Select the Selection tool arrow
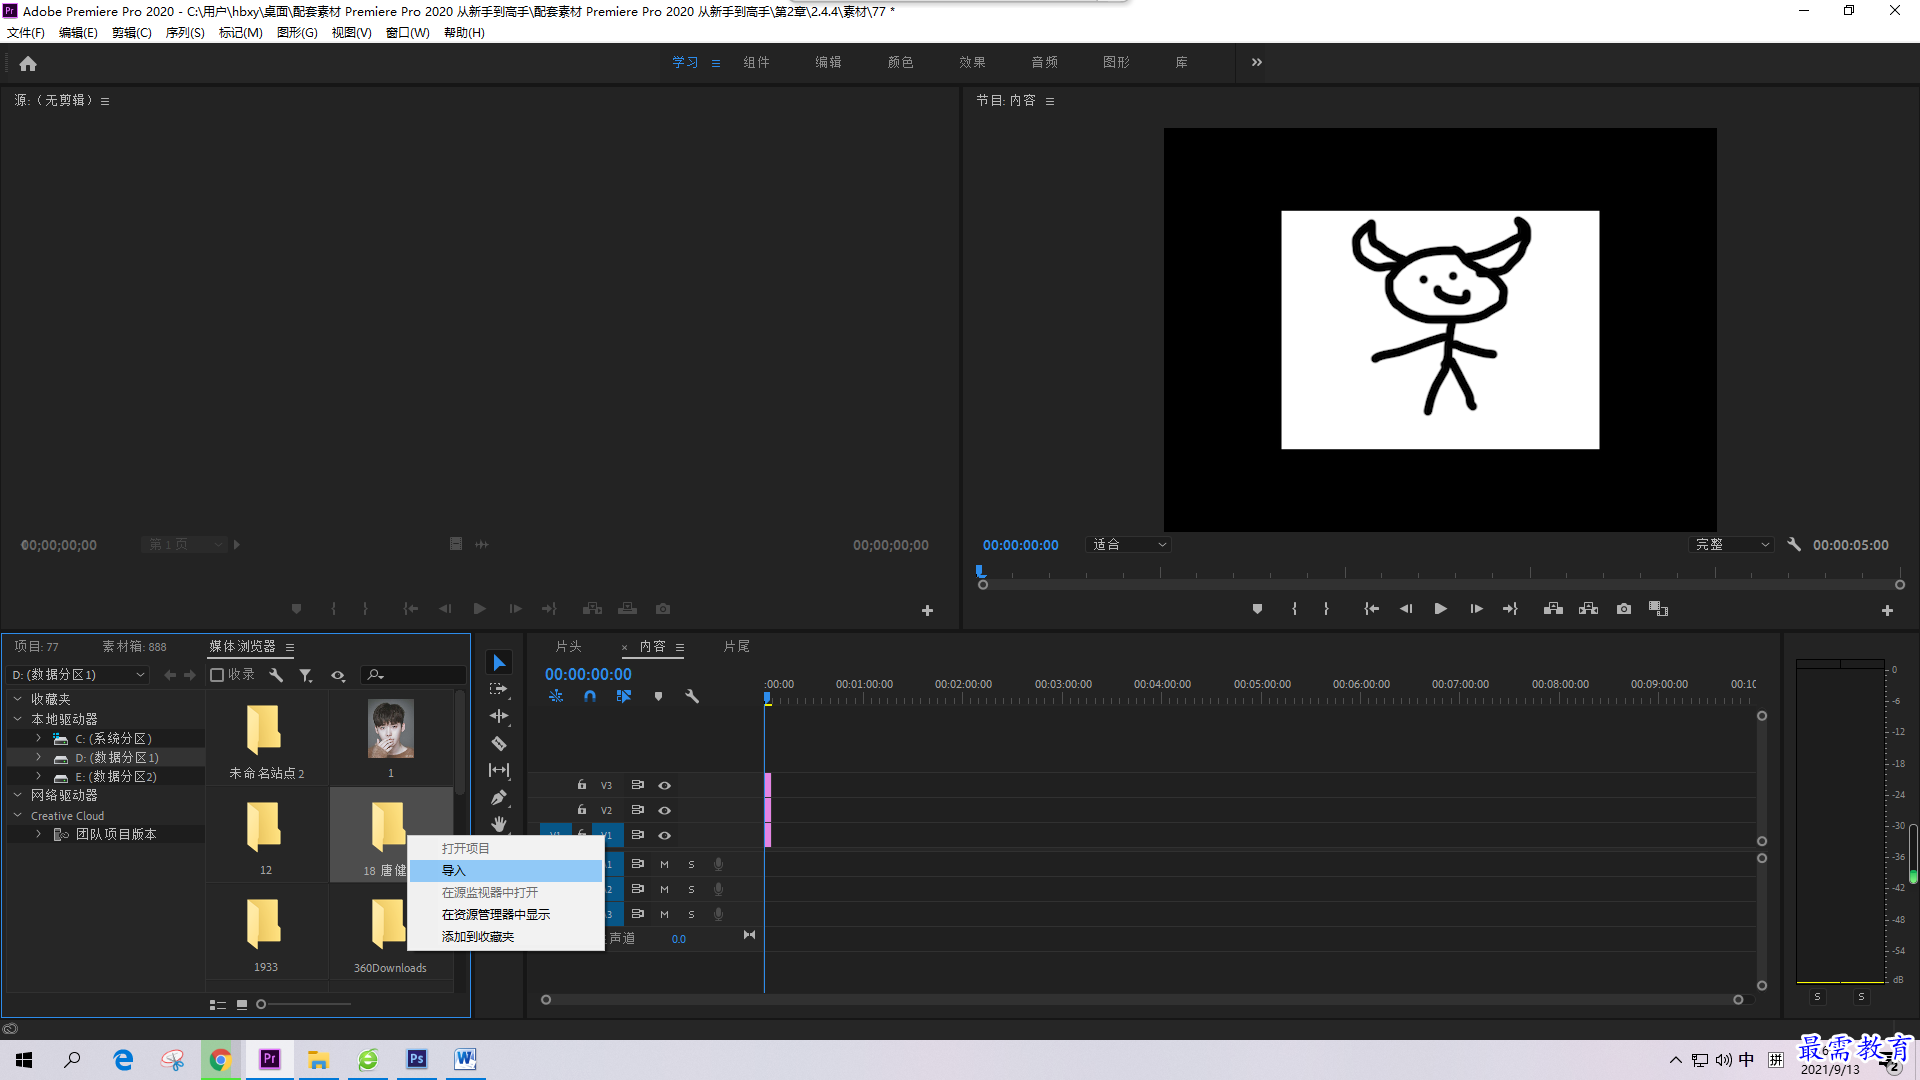 pos(499,663)
